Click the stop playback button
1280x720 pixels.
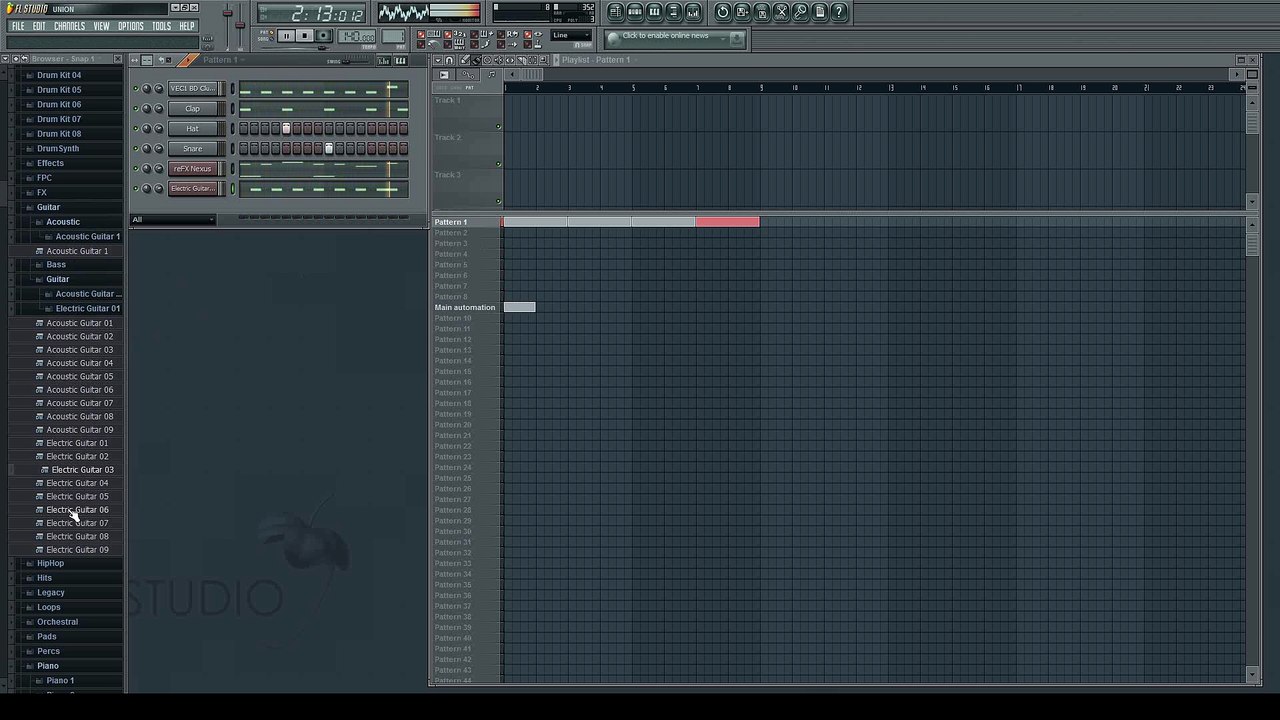click(x=305, y=36)
